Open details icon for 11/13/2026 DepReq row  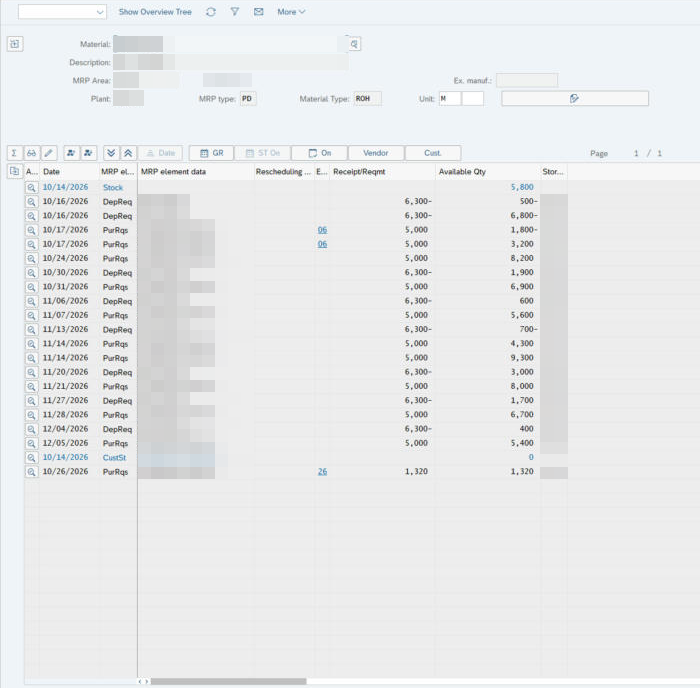31,329
